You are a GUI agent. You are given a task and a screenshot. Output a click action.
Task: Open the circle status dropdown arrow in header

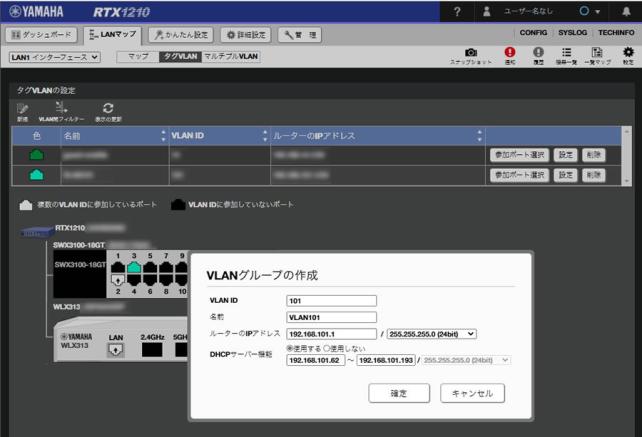coord(597,12)
